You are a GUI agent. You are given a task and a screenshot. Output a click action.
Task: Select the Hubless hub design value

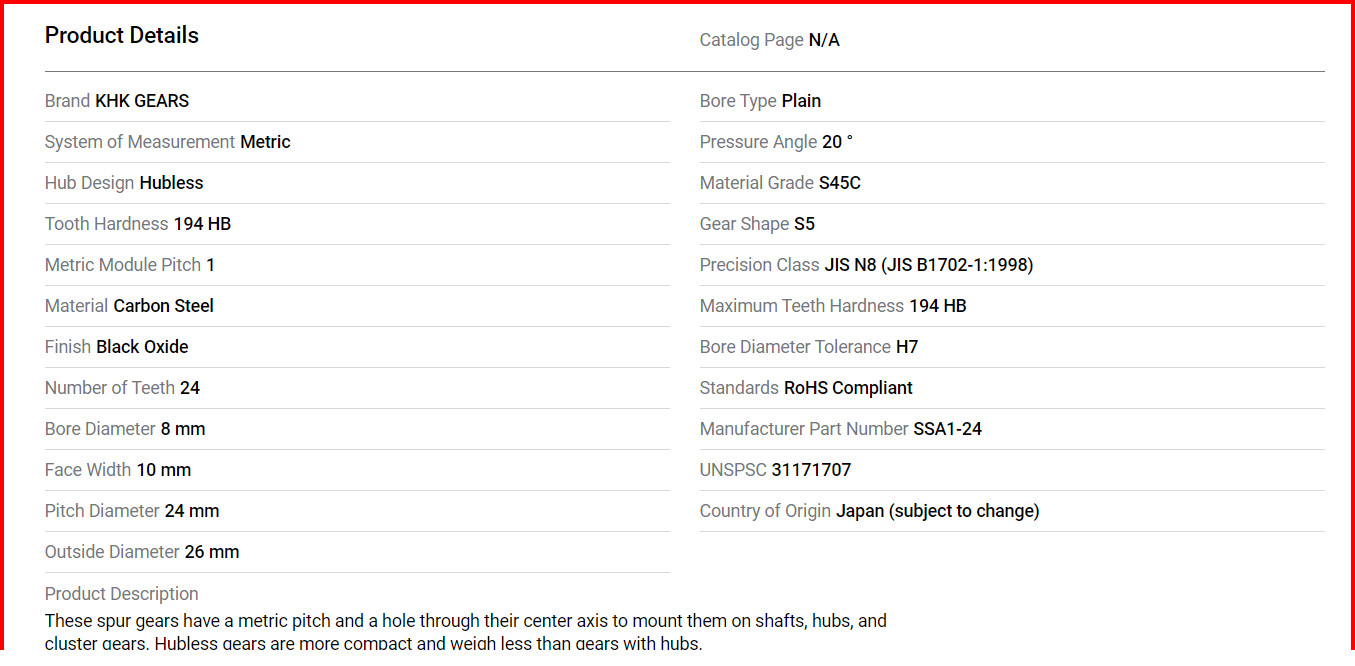171,183
